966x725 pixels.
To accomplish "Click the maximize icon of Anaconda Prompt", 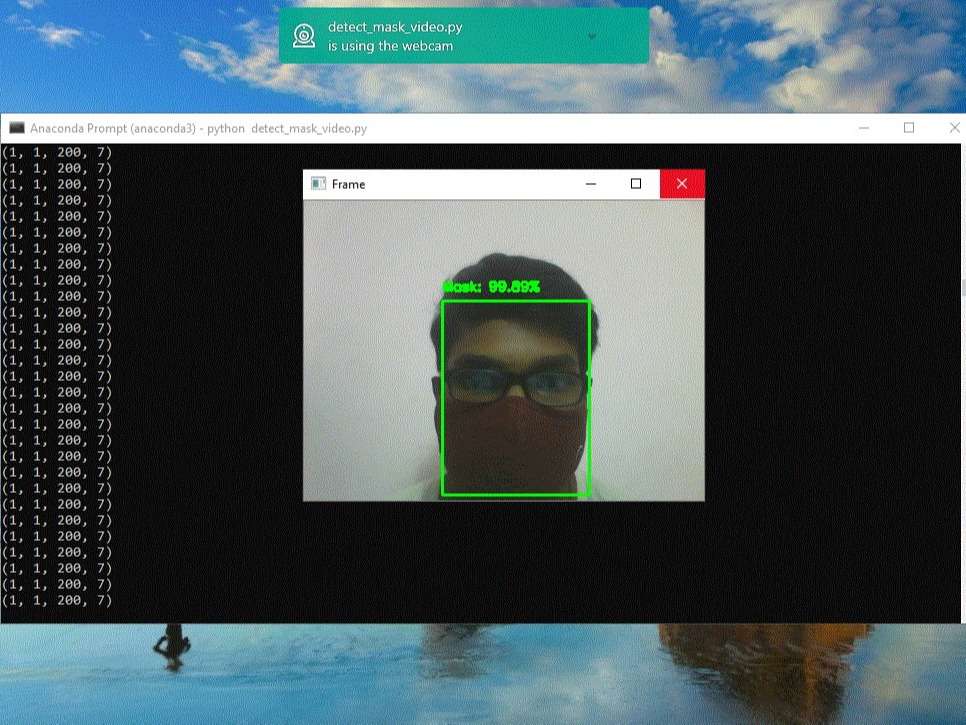I will pos(909,128).
